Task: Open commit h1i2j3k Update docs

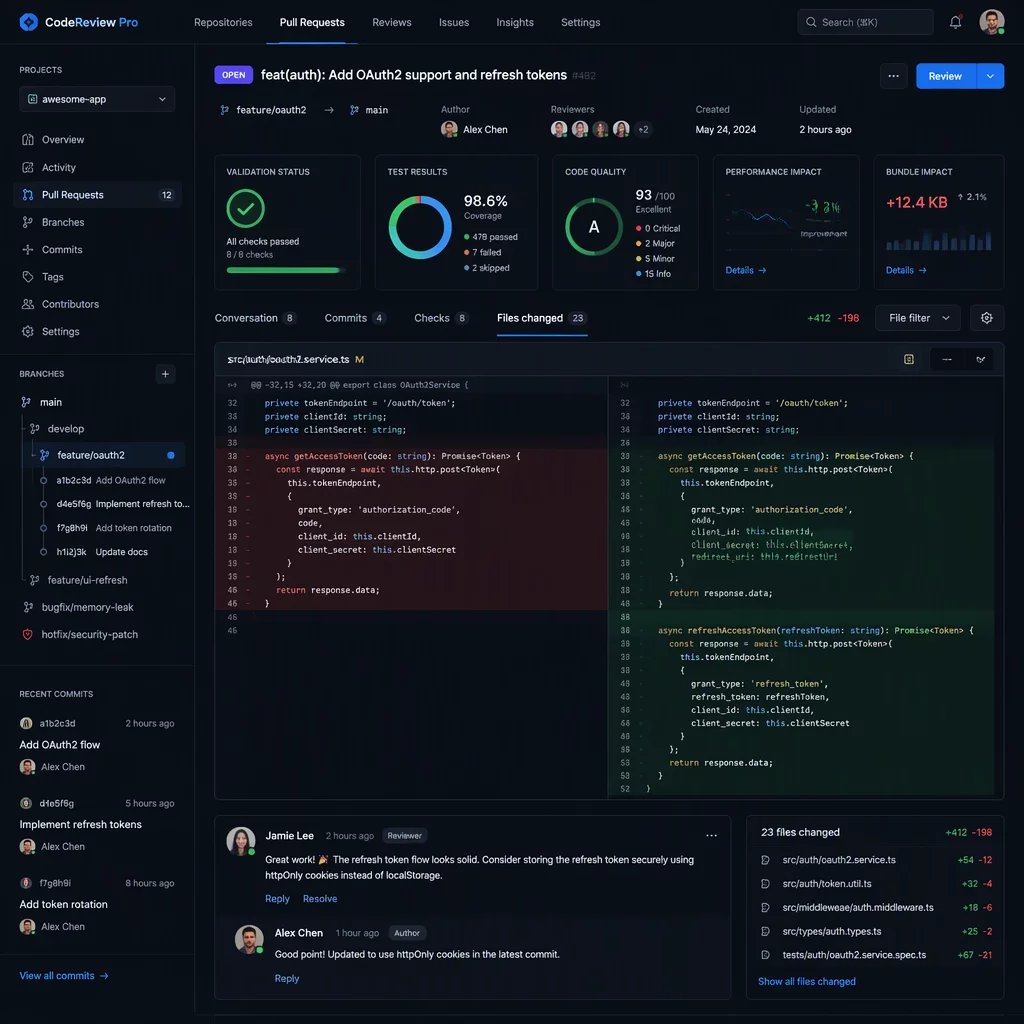Action: click(103, 552)
